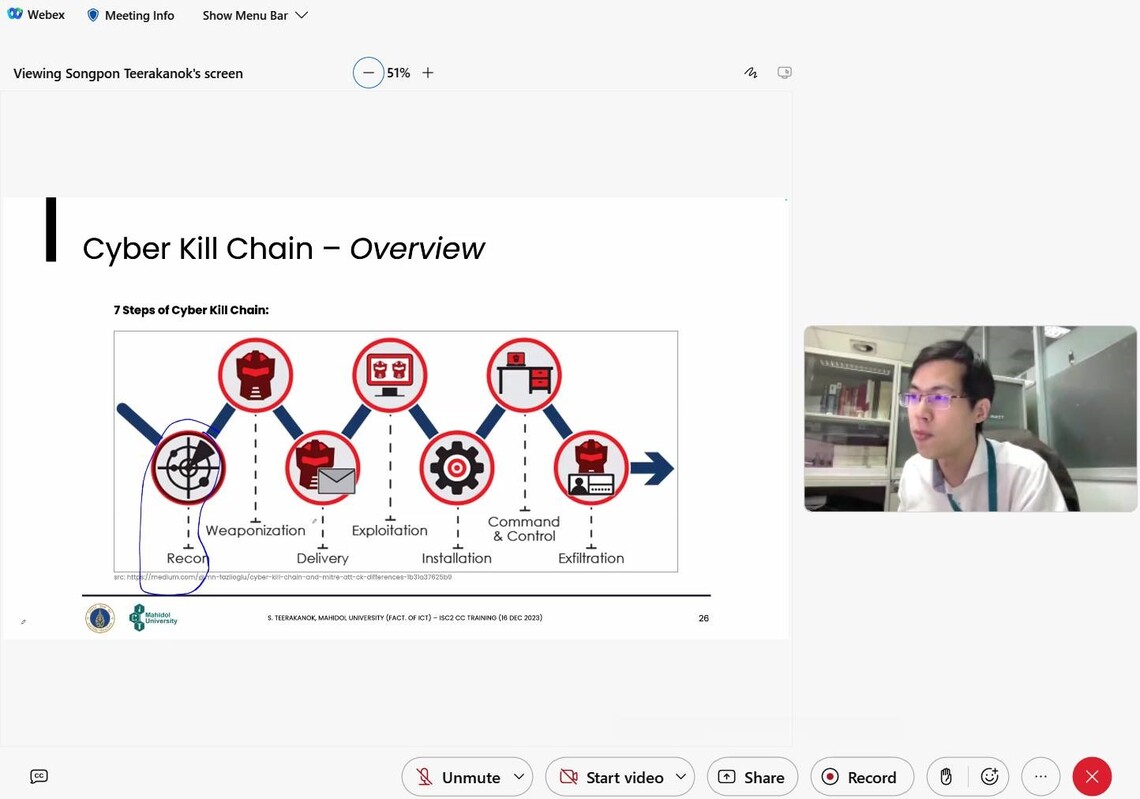Raise hand using the hand icon
This screenshot has height=799, width=1140.
coord(946,777)
